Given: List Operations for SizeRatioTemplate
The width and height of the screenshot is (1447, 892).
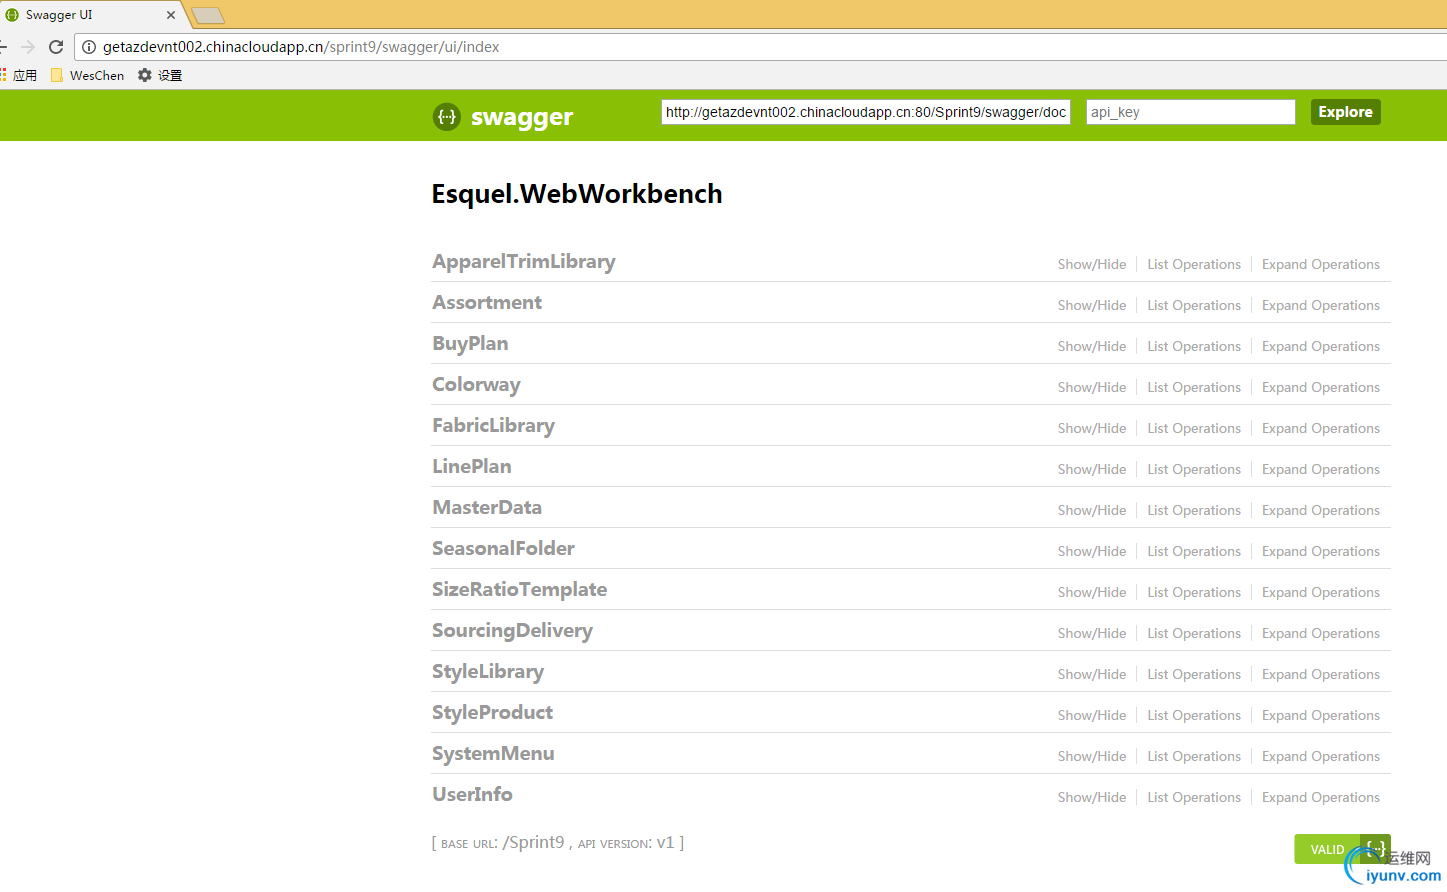Looking at the screenshot, I should pos(1194,592).
